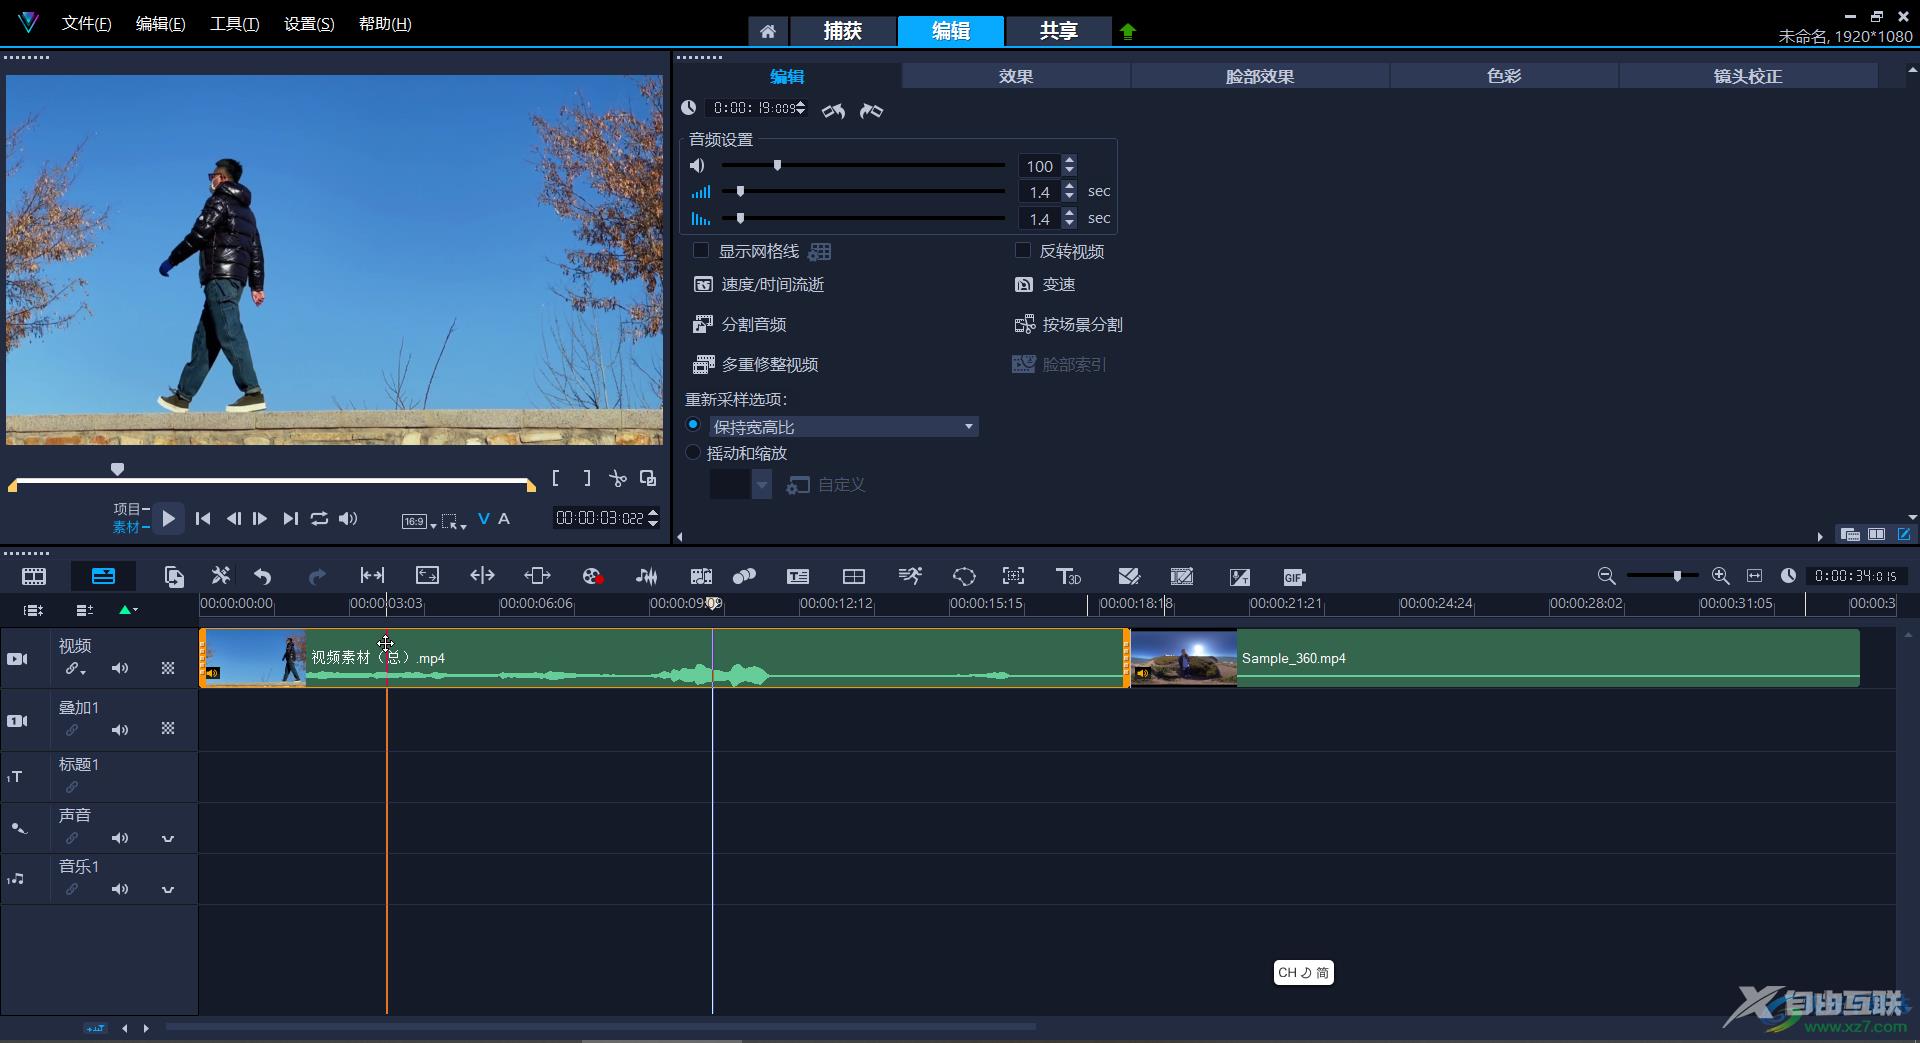Enable 显示网格线 checkbox
This screenshot has height=1043, width=1920.
701,250
